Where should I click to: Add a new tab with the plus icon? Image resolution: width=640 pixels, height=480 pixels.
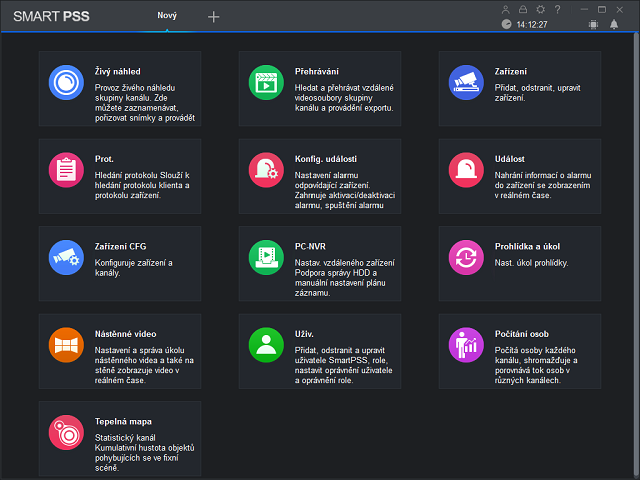(x=213, y=17)
